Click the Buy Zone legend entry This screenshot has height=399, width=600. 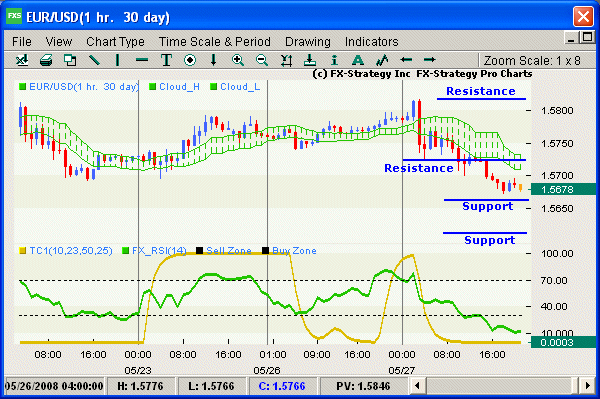pyautogui.click(x=289, y=251)
